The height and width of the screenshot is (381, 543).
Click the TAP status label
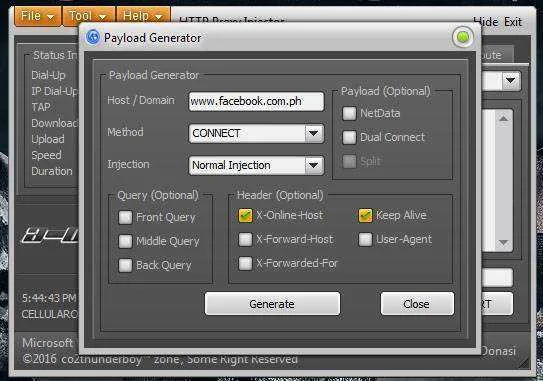coord(41,107)
